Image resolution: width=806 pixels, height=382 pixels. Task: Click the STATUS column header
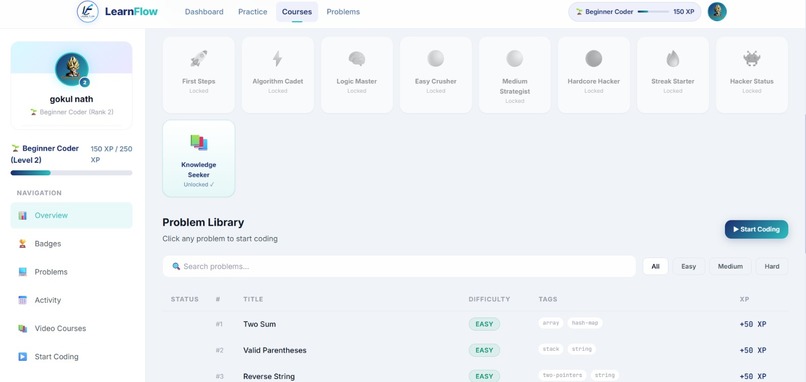pos(185,299)
